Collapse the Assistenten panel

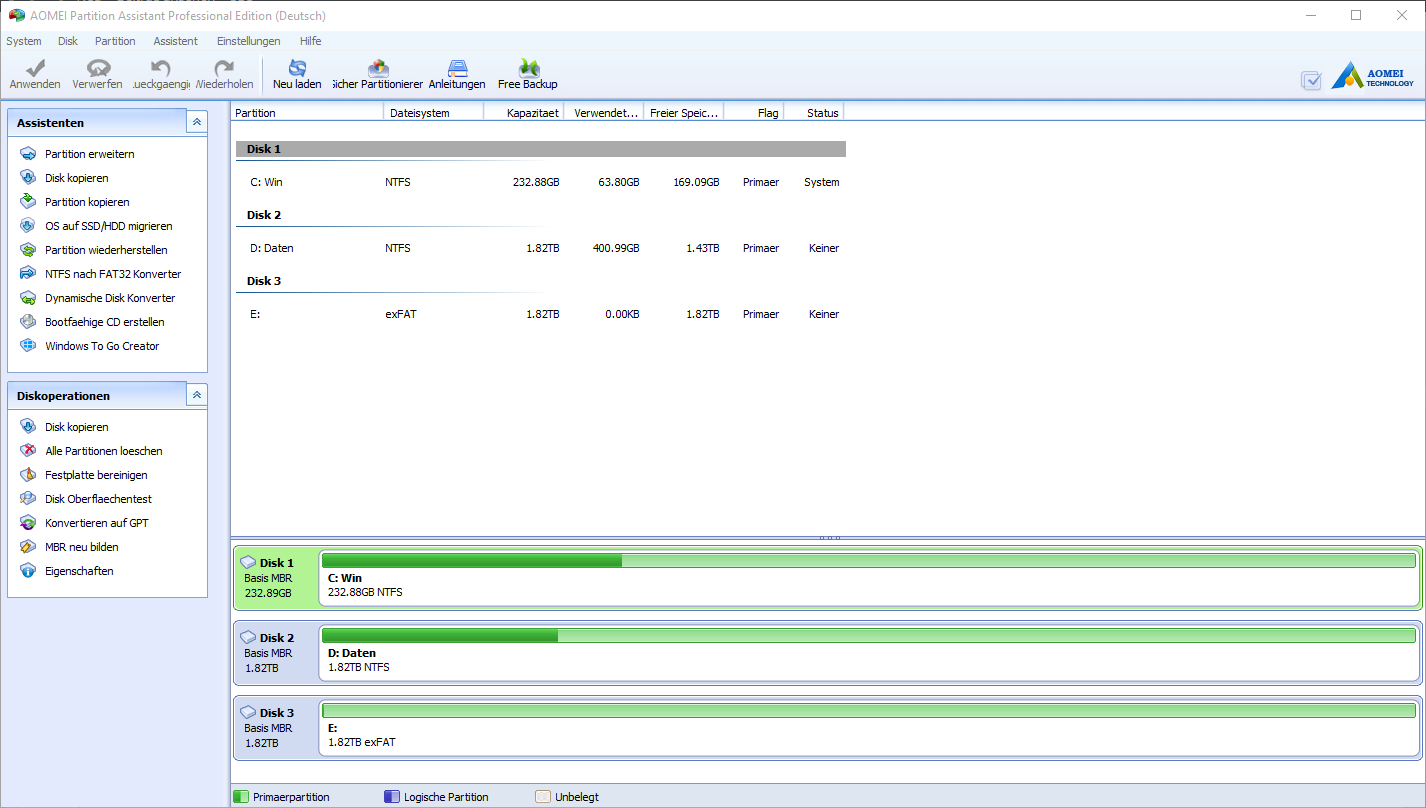pos(197,122)
